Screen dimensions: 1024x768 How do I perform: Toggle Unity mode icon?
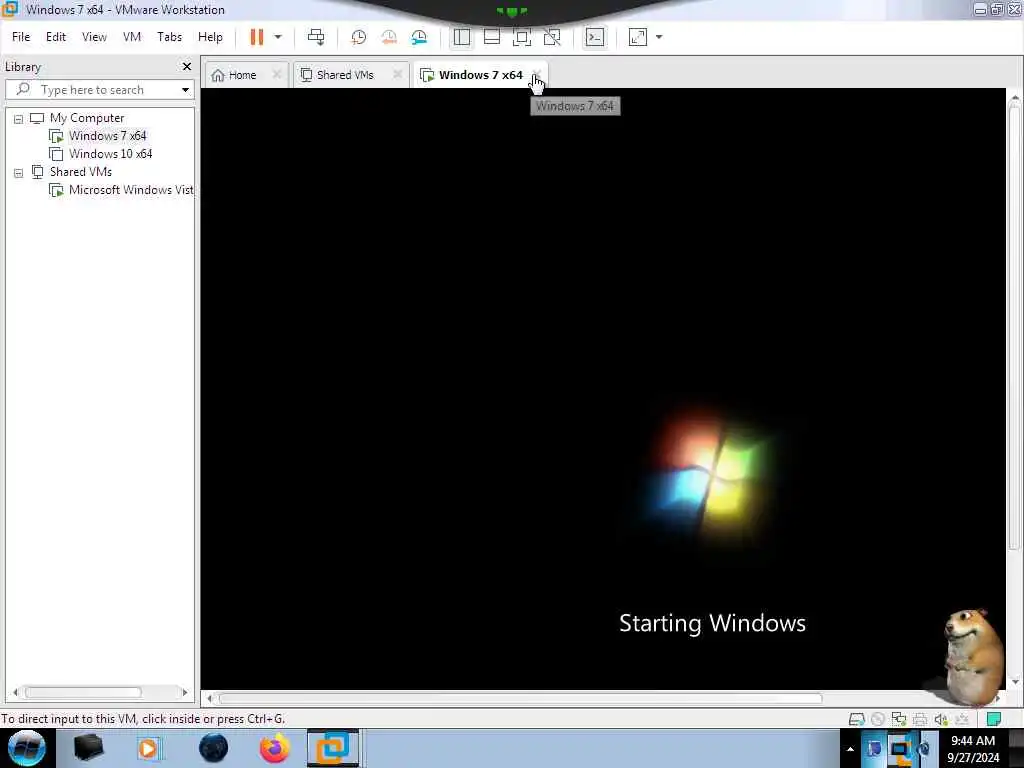coord(552,37)
